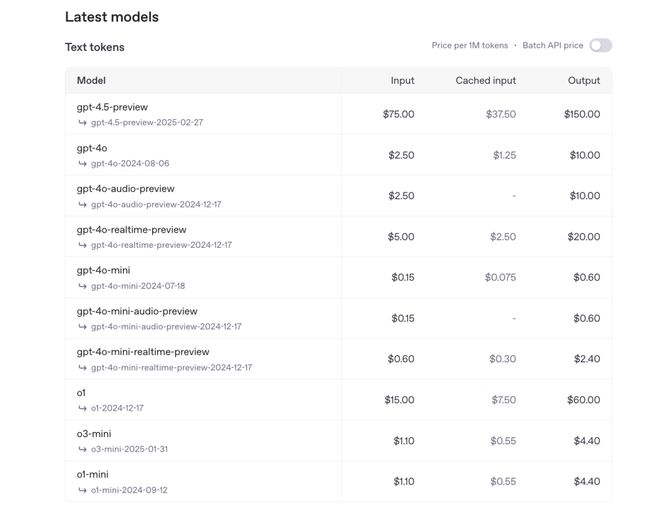
Task: Click the gpt-4o-mini-realtime-preview-2024-12-17 snapshot text
Action: 171,368
